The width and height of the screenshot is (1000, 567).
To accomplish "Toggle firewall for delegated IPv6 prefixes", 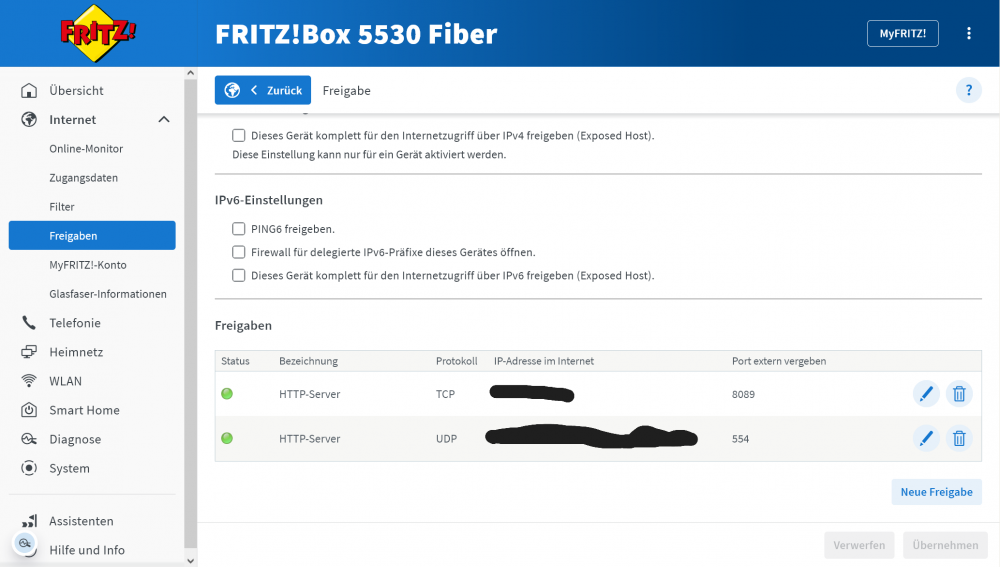I will [x=238, y=252].
